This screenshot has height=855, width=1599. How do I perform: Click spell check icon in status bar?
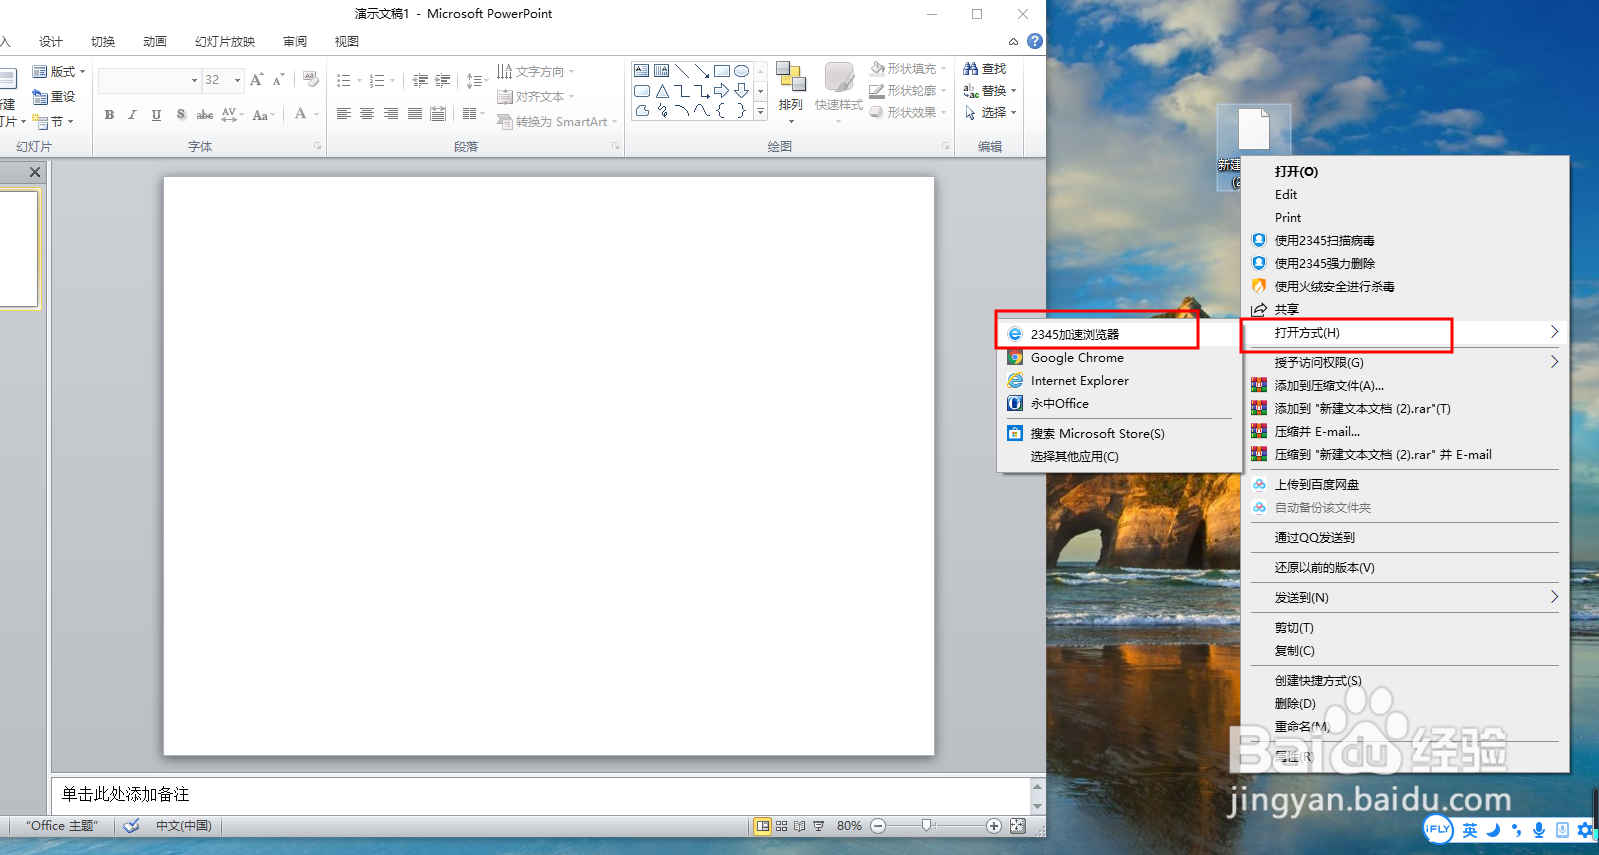click(x=131, y=826)
